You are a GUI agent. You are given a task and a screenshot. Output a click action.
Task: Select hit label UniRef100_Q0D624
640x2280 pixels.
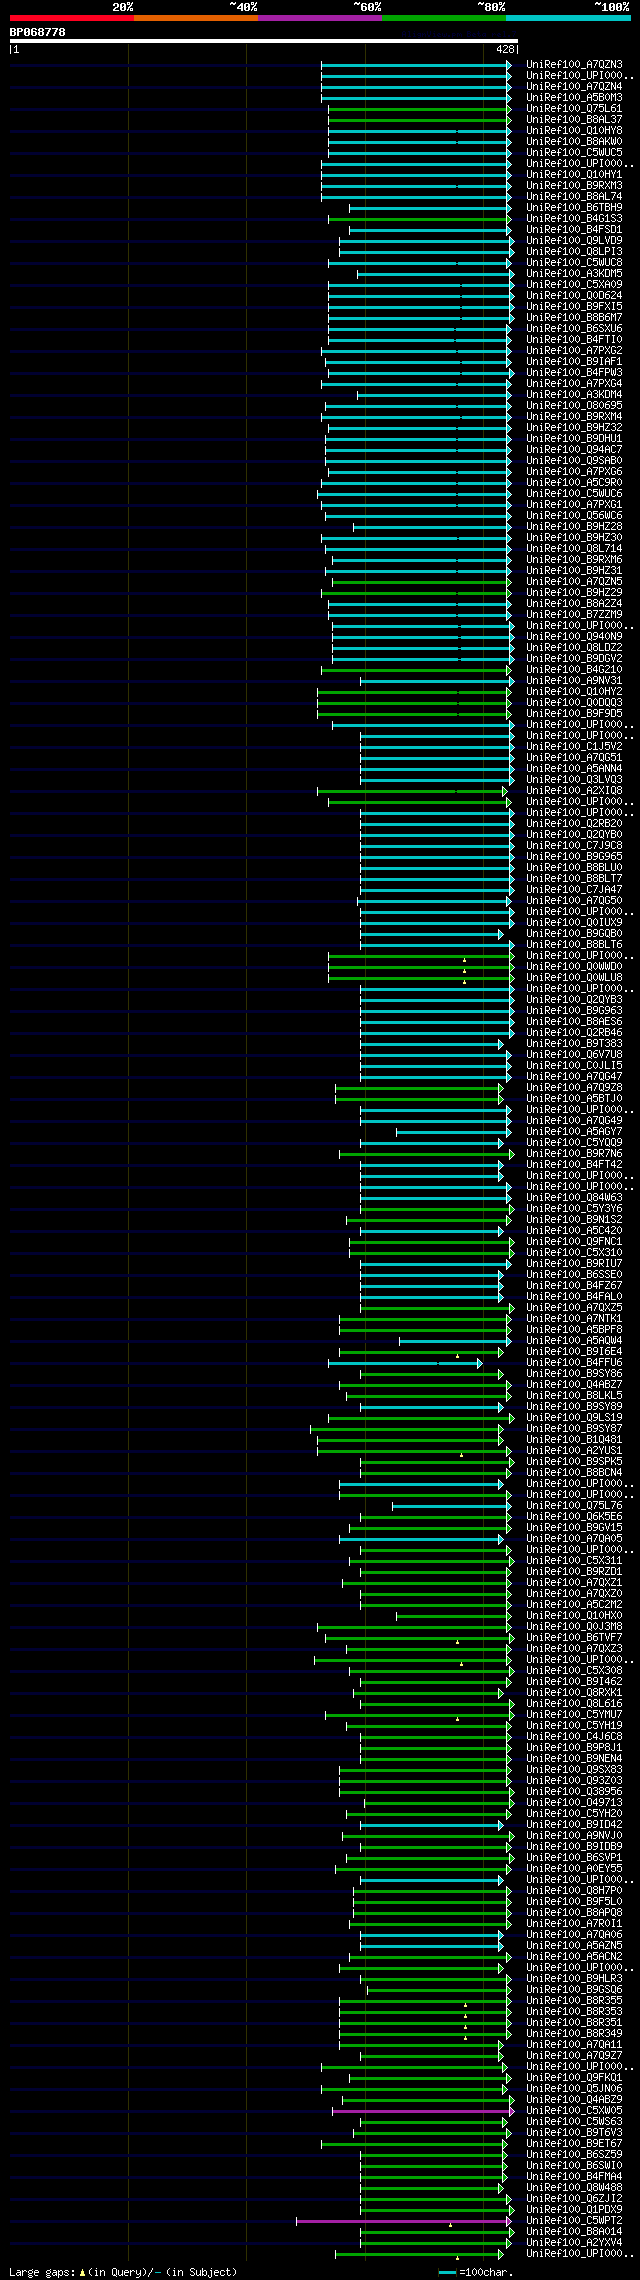(x=574, y=296)
